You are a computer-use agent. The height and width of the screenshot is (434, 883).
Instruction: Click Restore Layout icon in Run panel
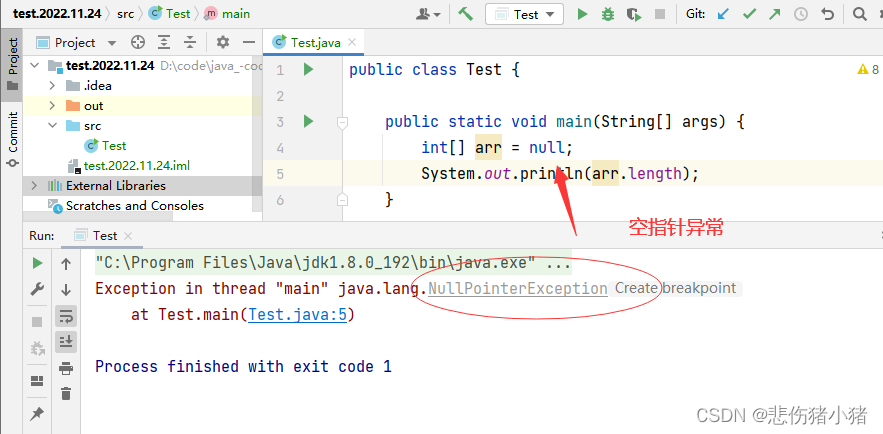pyautogui.click(x=37, y=381)
